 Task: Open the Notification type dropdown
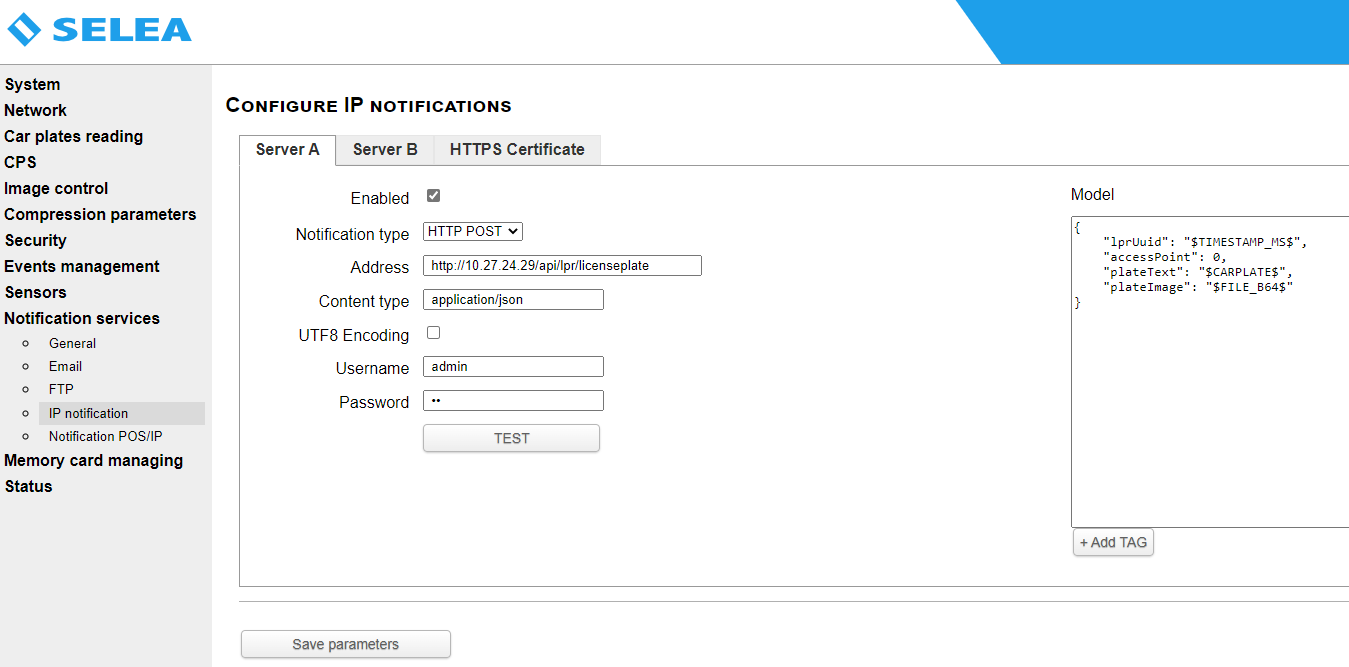click(473, 231)
